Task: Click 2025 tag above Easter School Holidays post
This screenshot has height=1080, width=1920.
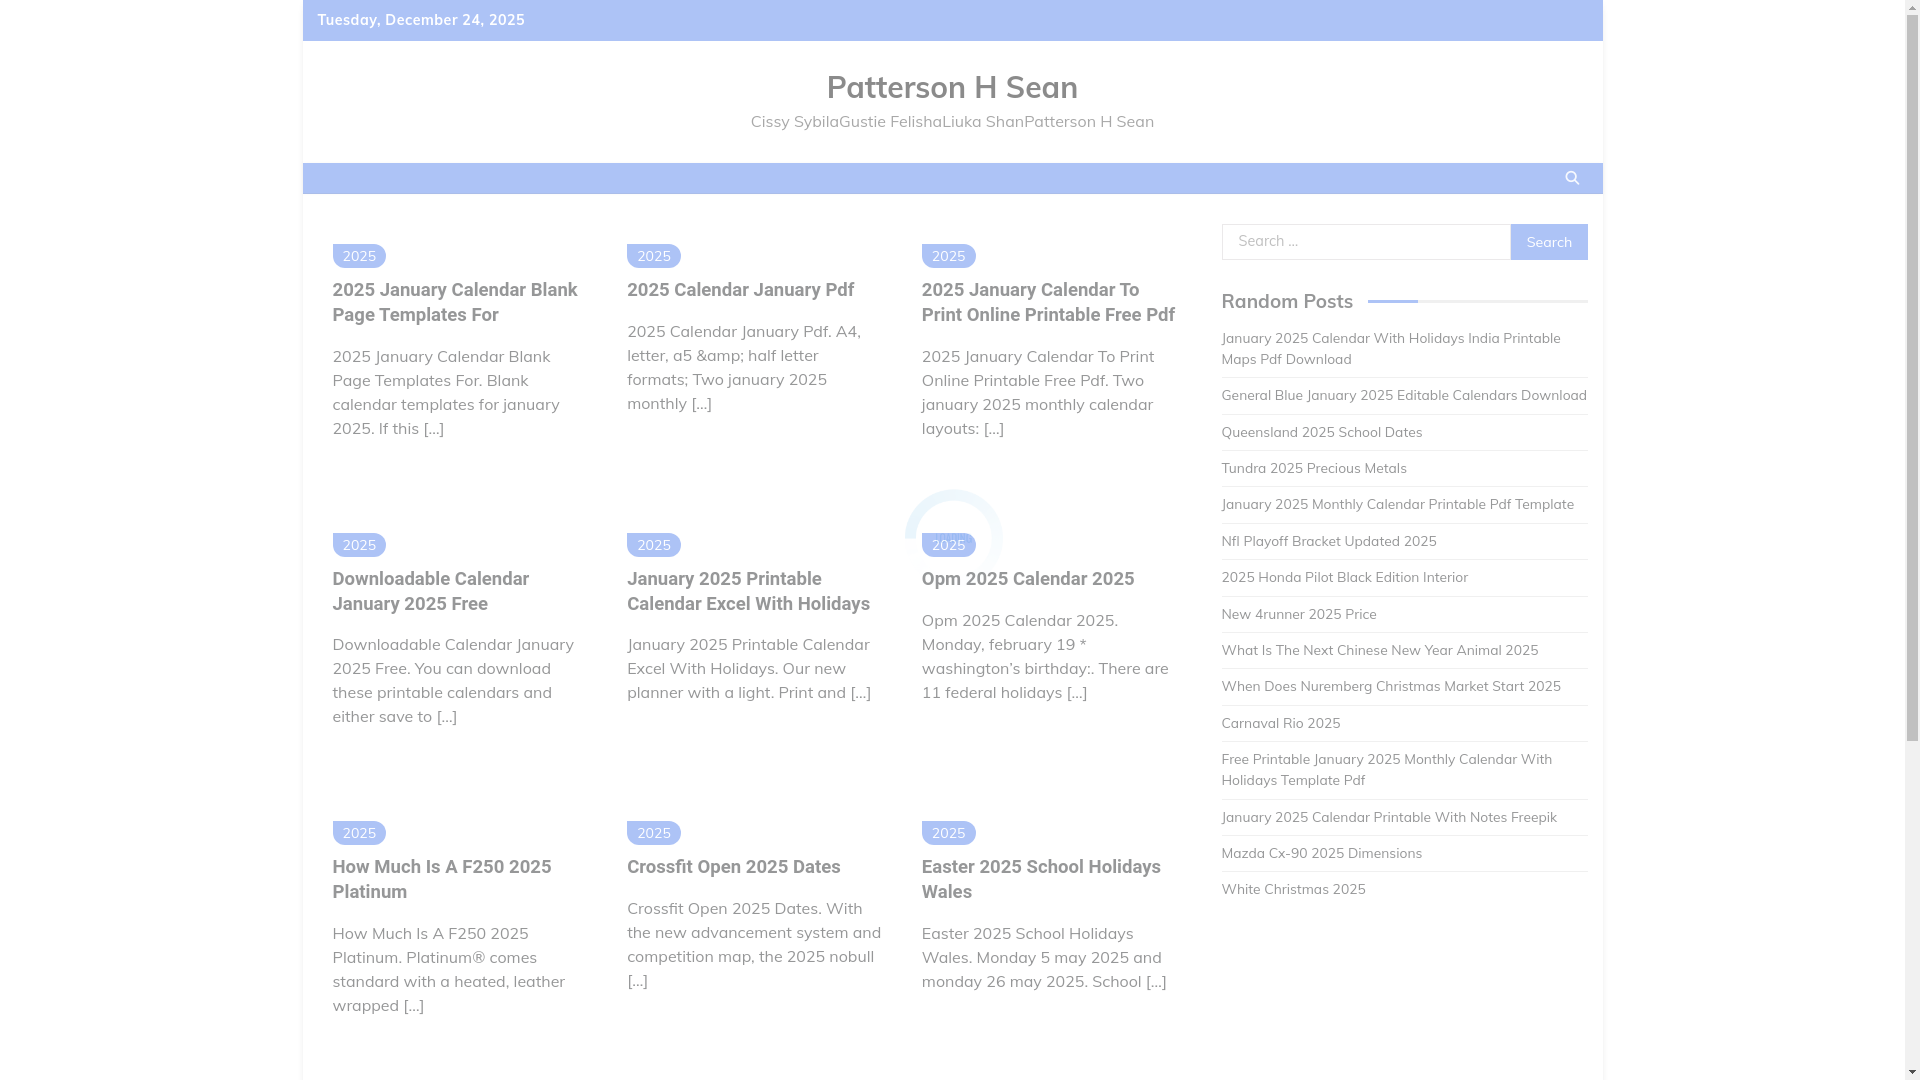Action: tap(948, 833)
